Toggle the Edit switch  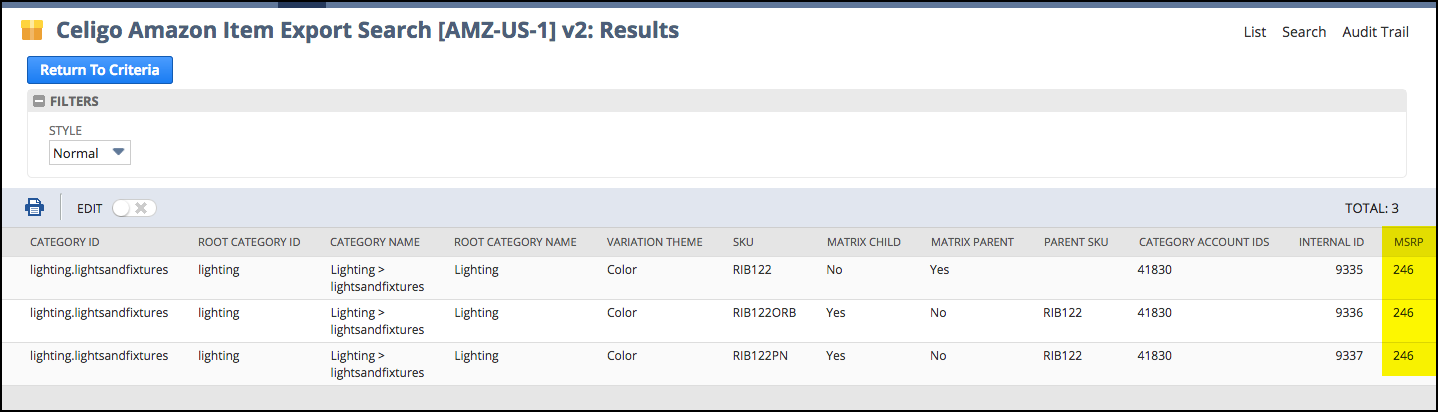coord(134,208)
